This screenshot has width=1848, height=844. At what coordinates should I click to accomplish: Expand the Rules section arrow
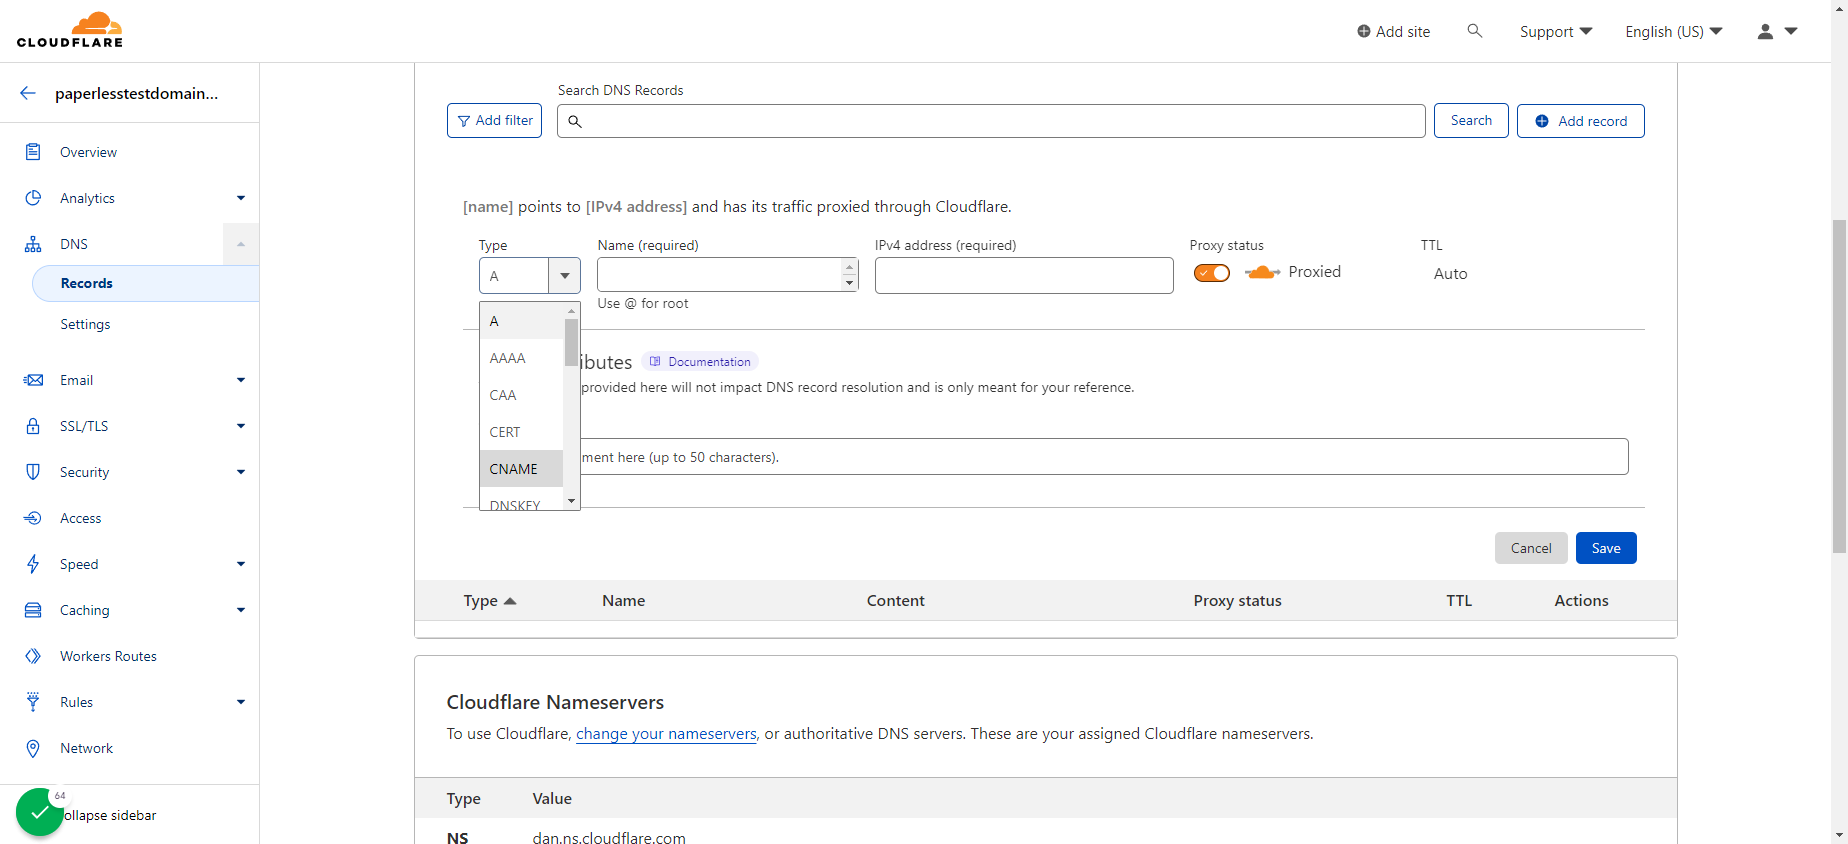pos(241,702)
